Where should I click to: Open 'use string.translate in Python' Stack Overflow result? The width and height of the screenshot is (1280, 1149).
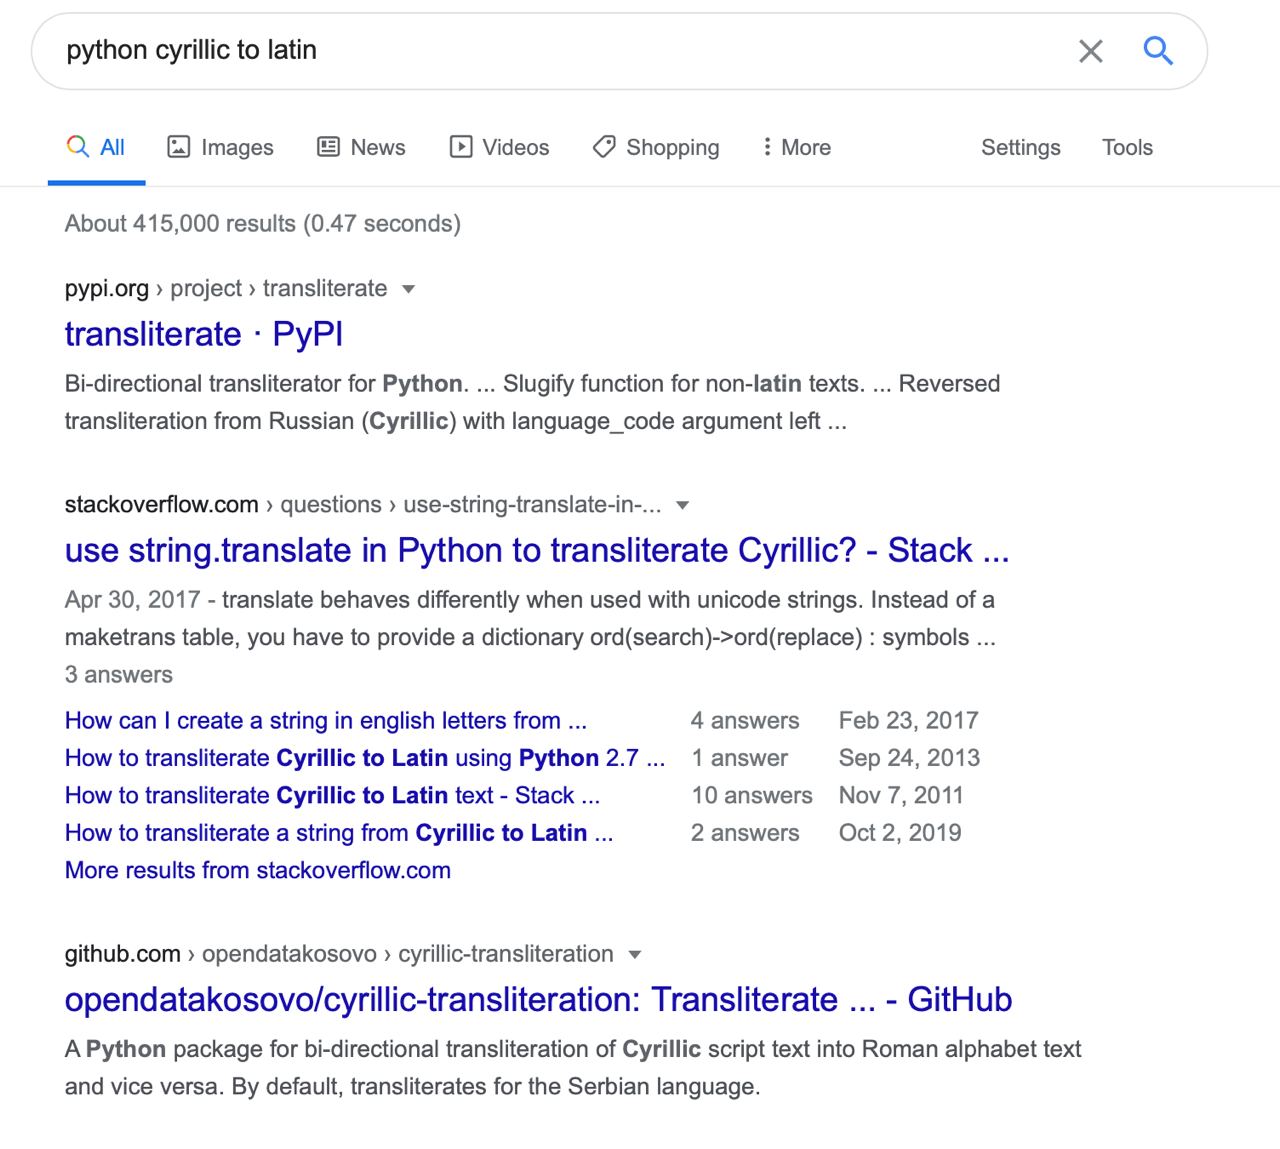point(537,550)
